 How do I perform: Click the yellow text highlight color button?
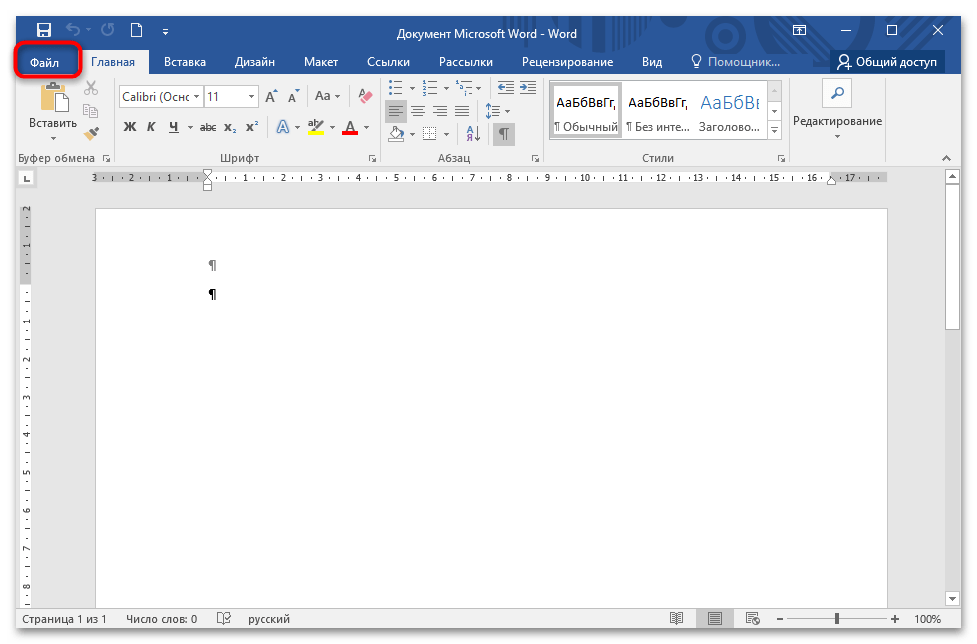(317, 127)
